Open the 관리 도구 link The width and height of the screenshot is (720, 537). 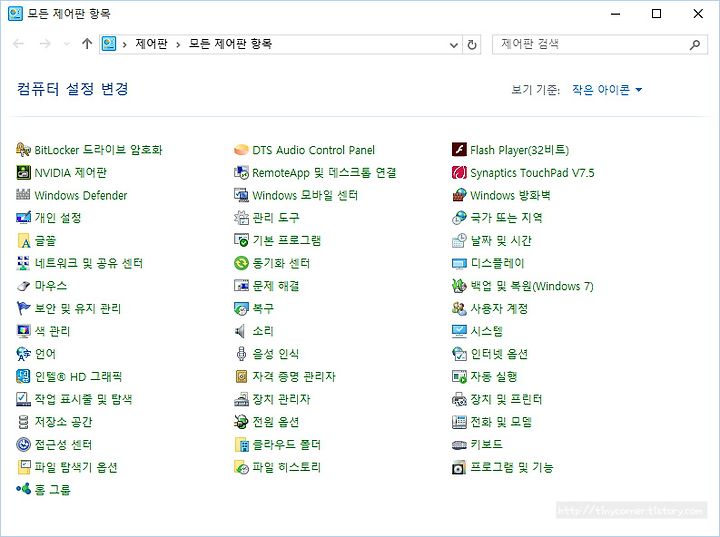point(276,218)
